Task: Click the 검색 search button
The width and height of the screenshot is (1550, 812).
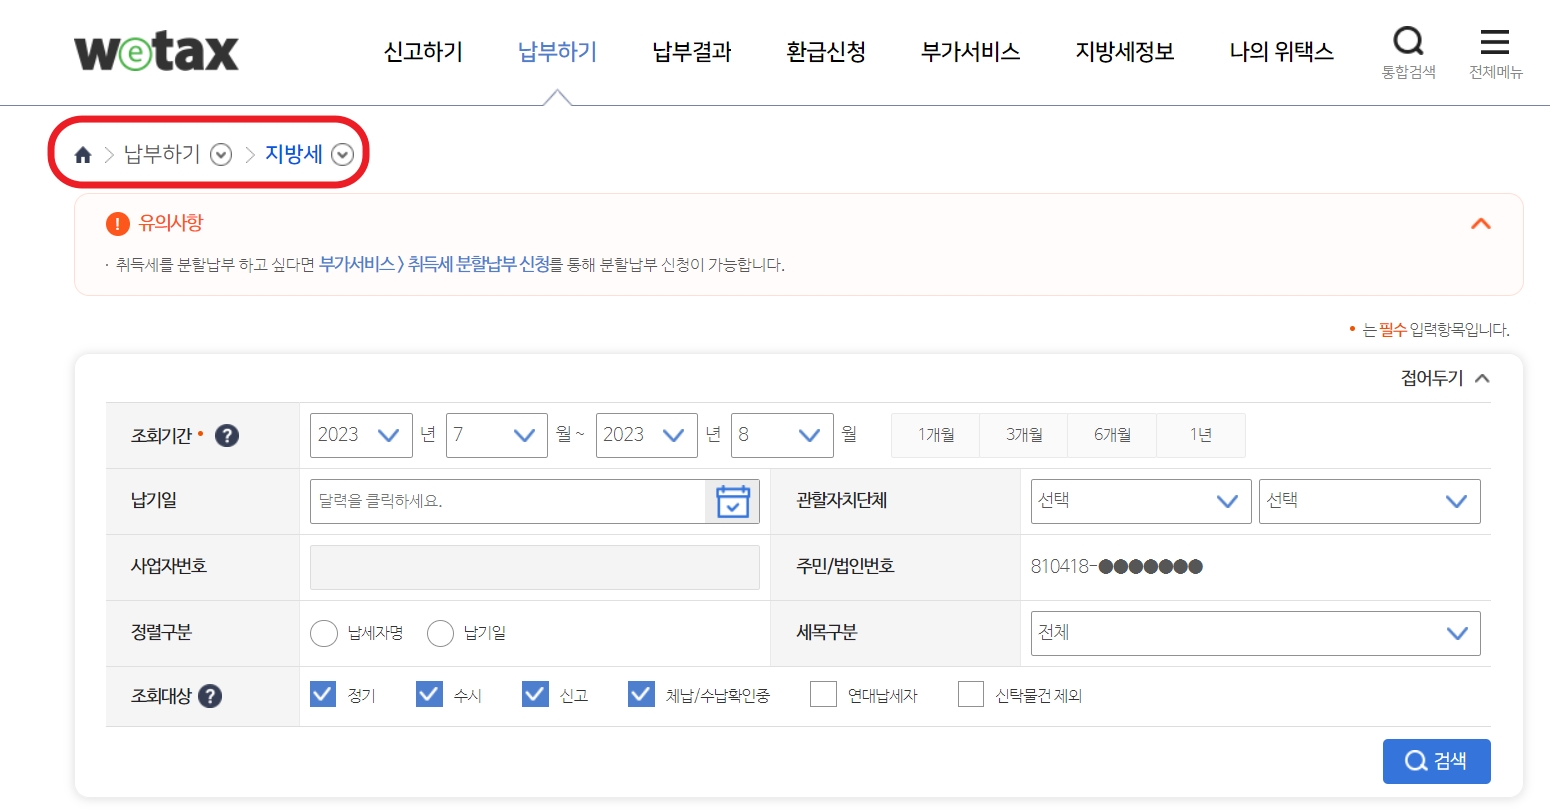Action: click(1436, 761)
